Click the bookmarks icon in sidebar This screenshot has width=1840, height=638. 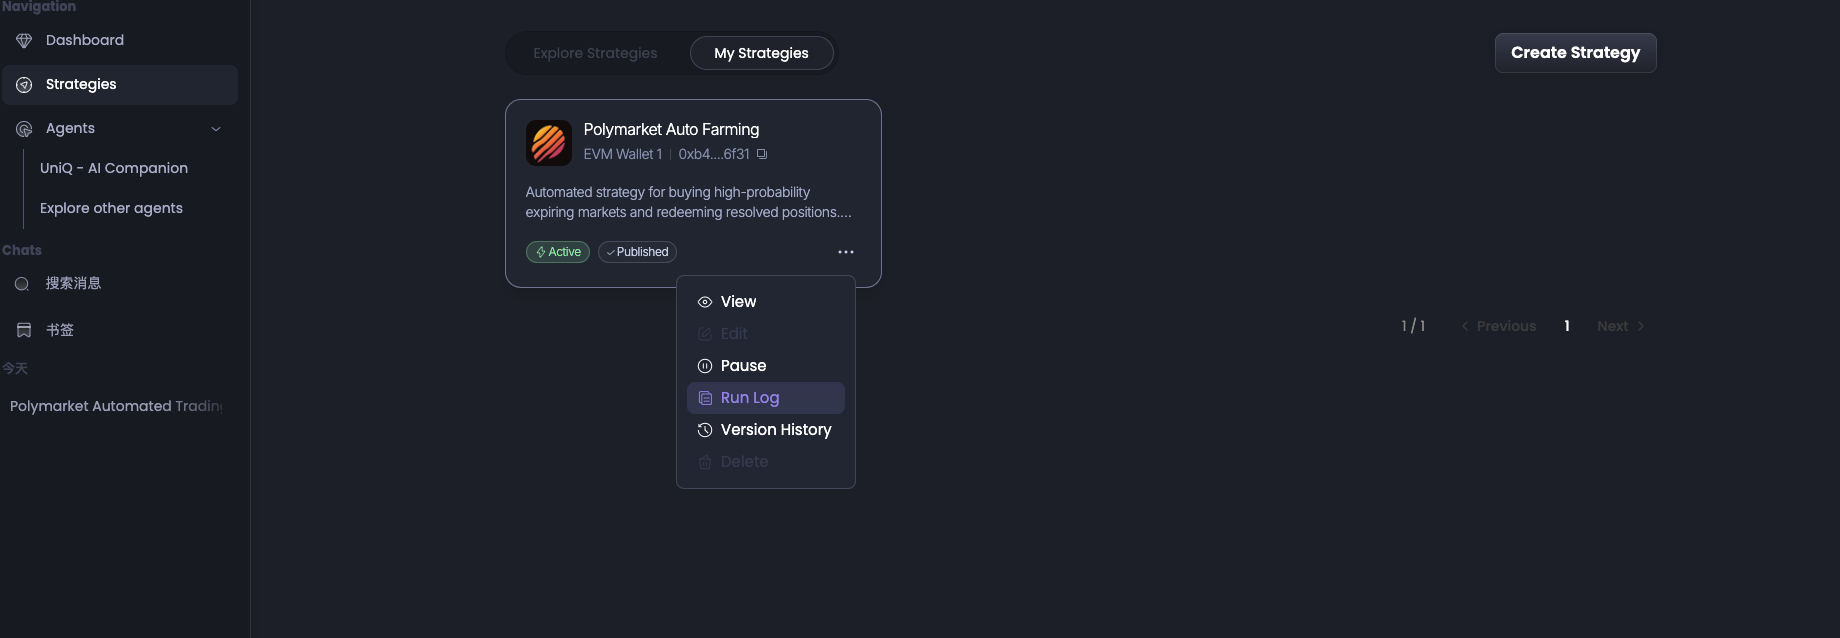(24, 330)
